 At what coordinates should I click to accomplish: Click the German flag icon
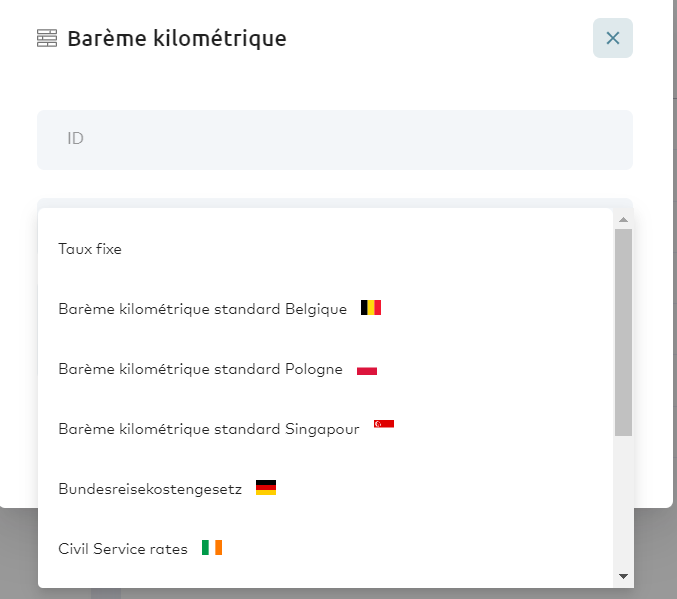point(266,488)
